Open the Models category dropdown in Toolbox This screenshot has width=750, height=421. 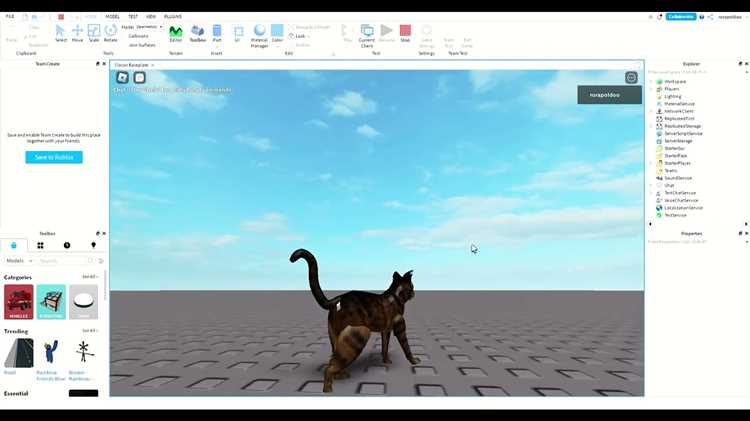pyautogui.click(x=19, y=261)
